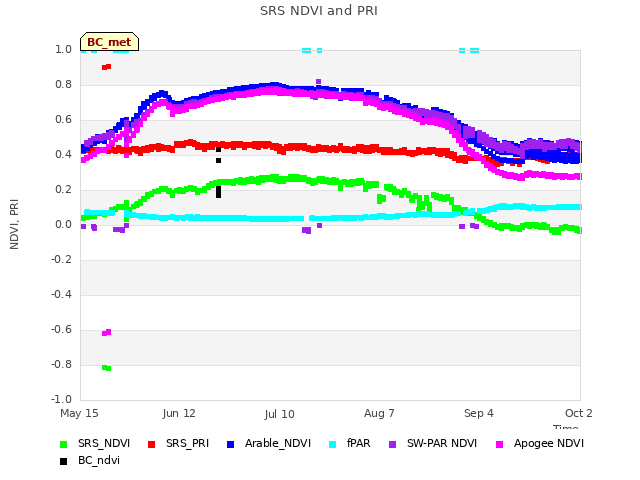This screenshot has width=640, height=480.
Task: Click the black BC_ndvi legend swatch
Action: 63,462
